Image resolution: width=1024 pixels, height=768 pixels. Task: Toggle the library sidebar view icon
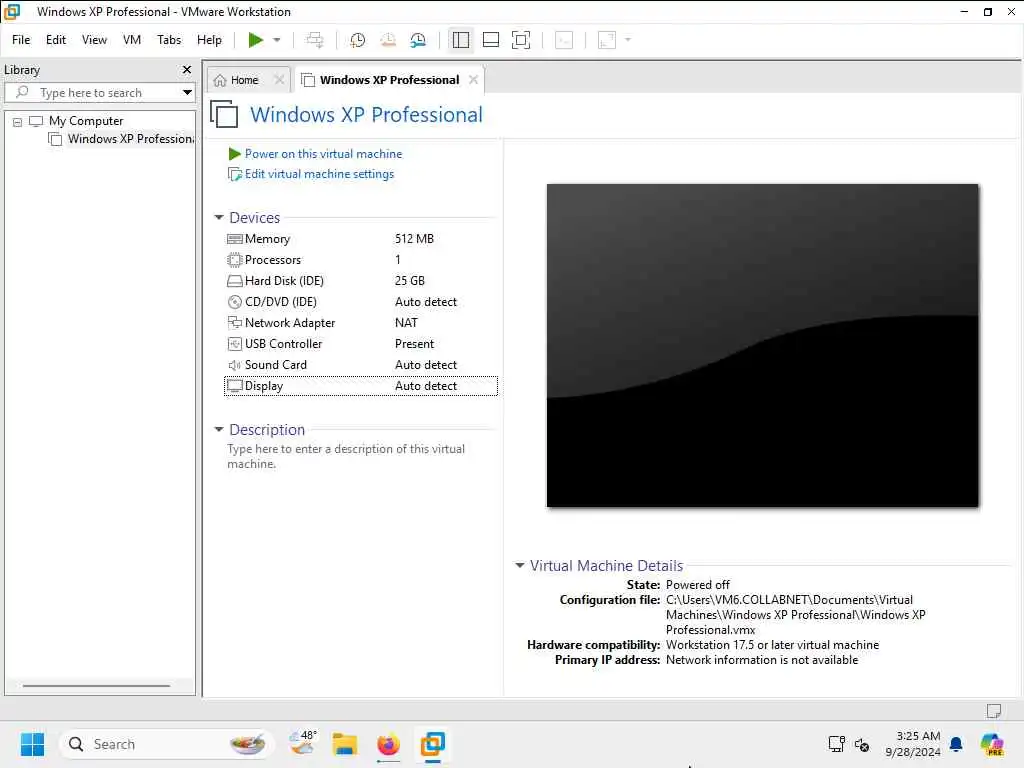point(460,40)
